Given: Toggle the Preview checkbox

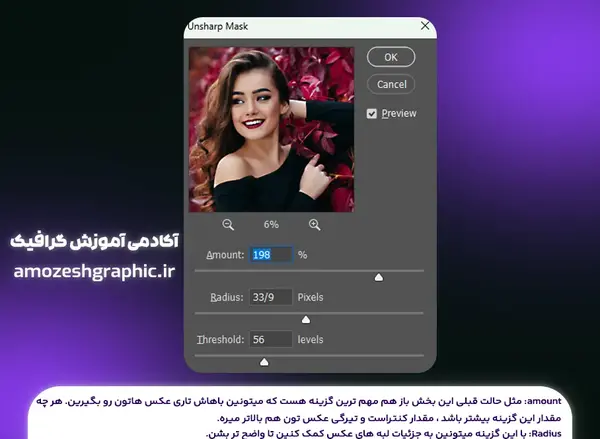Looking at the screenshot, I should (x=372, y=114).
